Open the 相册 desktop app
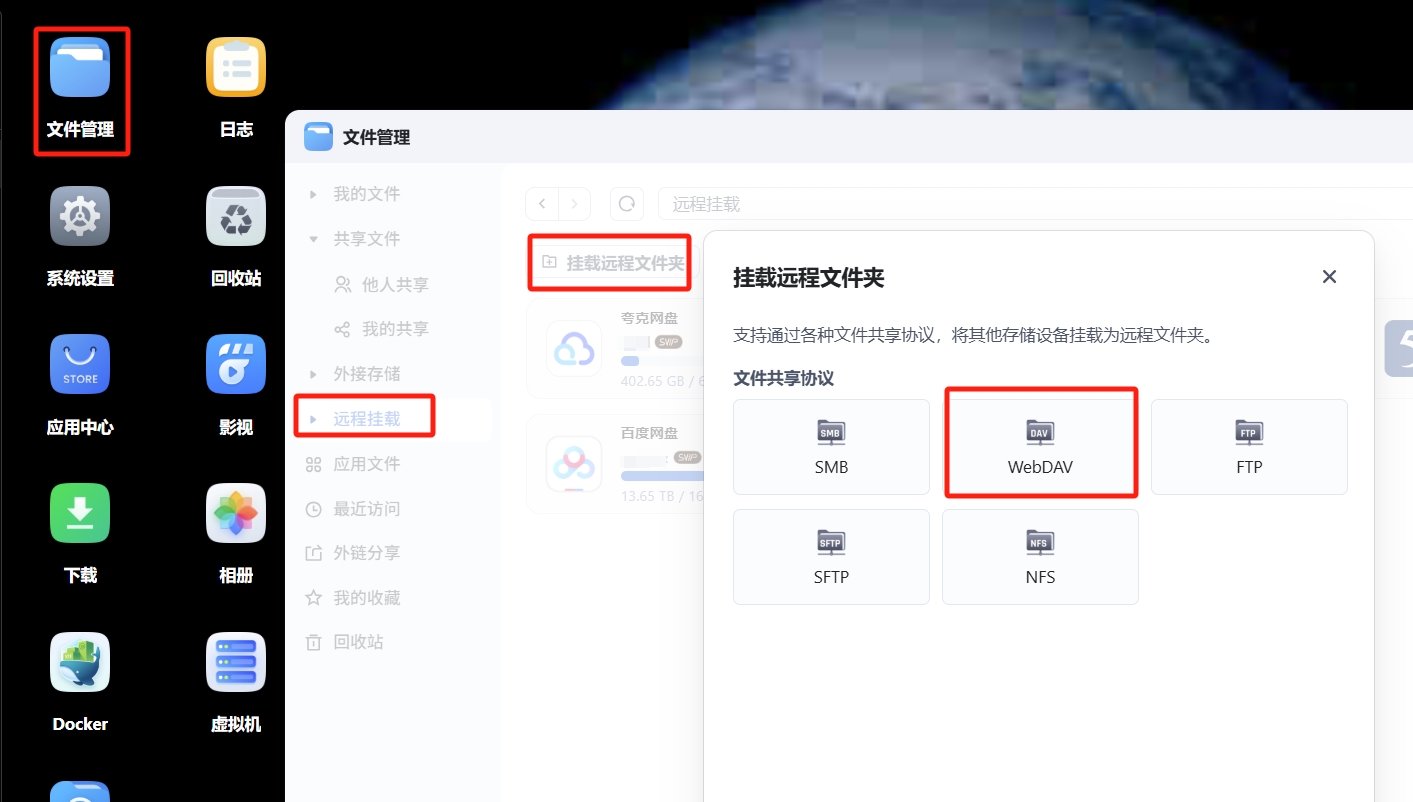1413x802 pixels. (x=236, y=513)
